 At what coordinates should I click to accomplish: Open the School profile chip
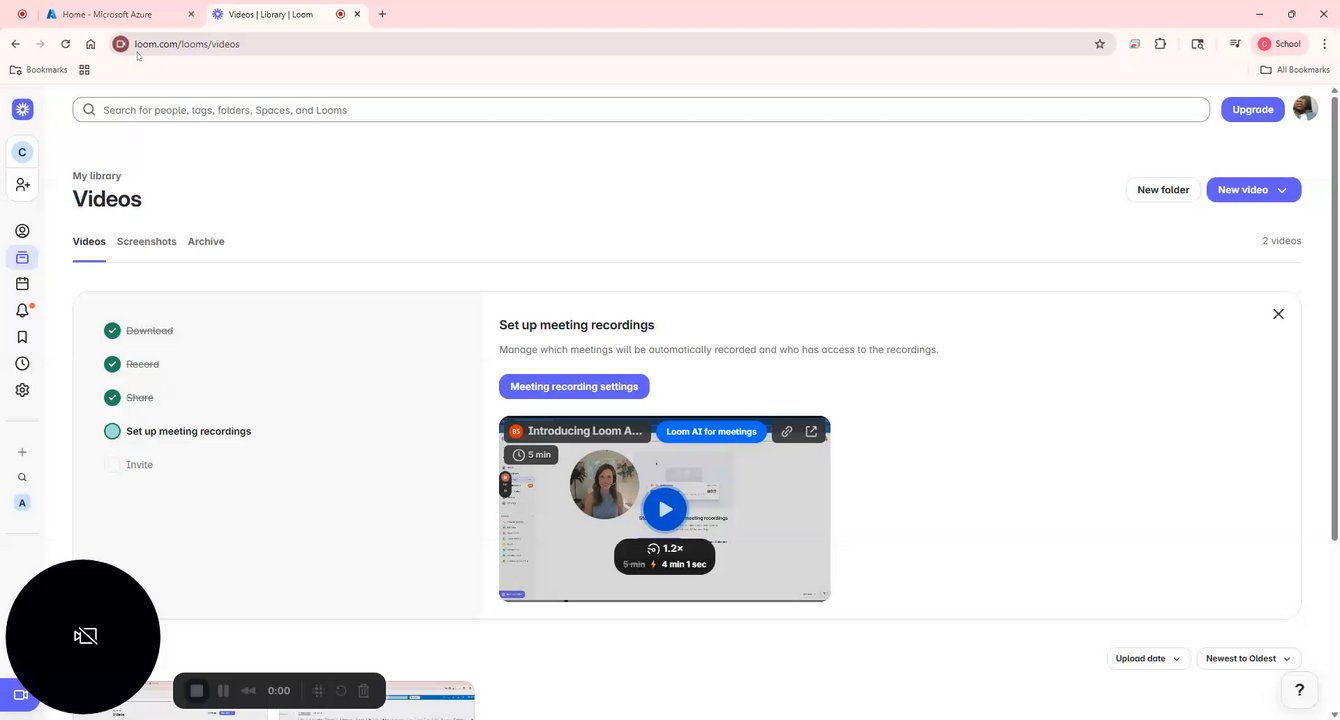click(1280, 44)
